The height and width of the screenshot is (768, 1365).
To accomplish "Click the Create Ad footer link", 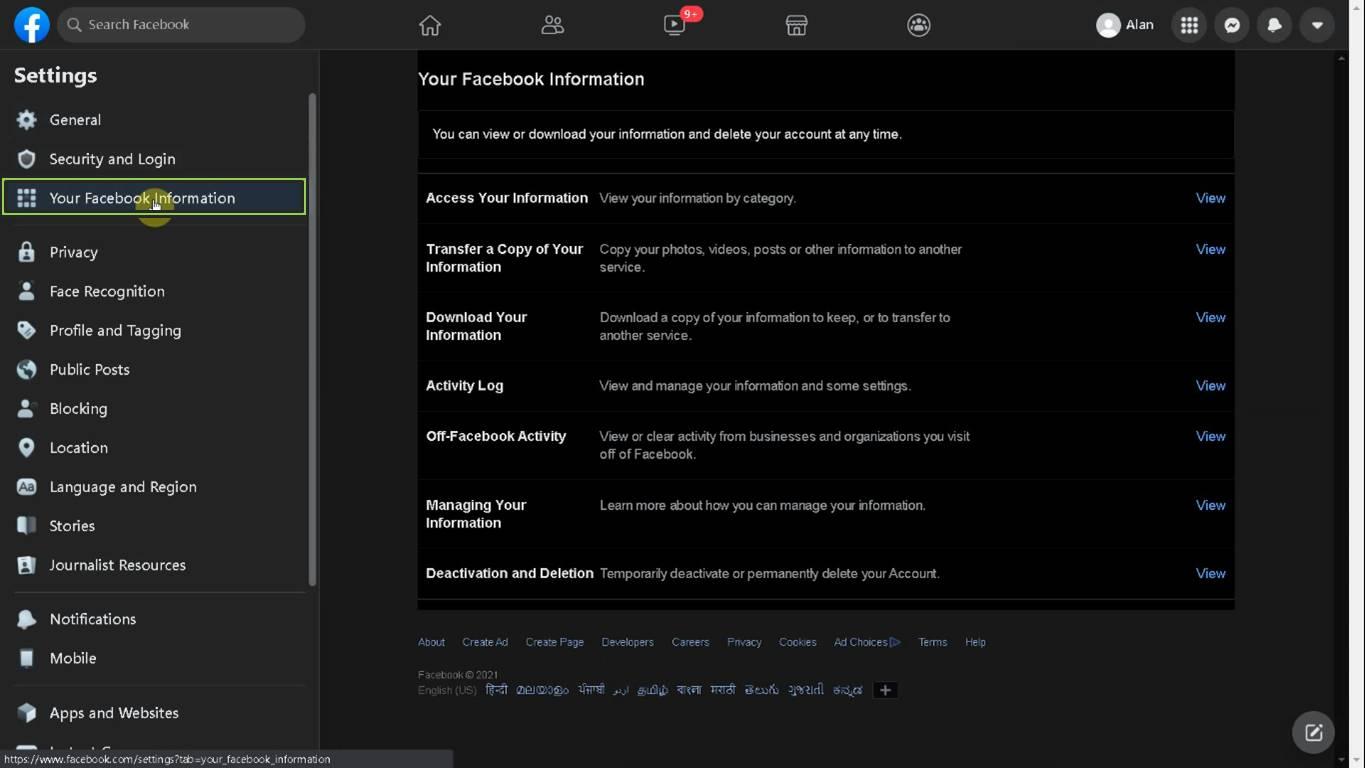I will click(x=485, y=642).
